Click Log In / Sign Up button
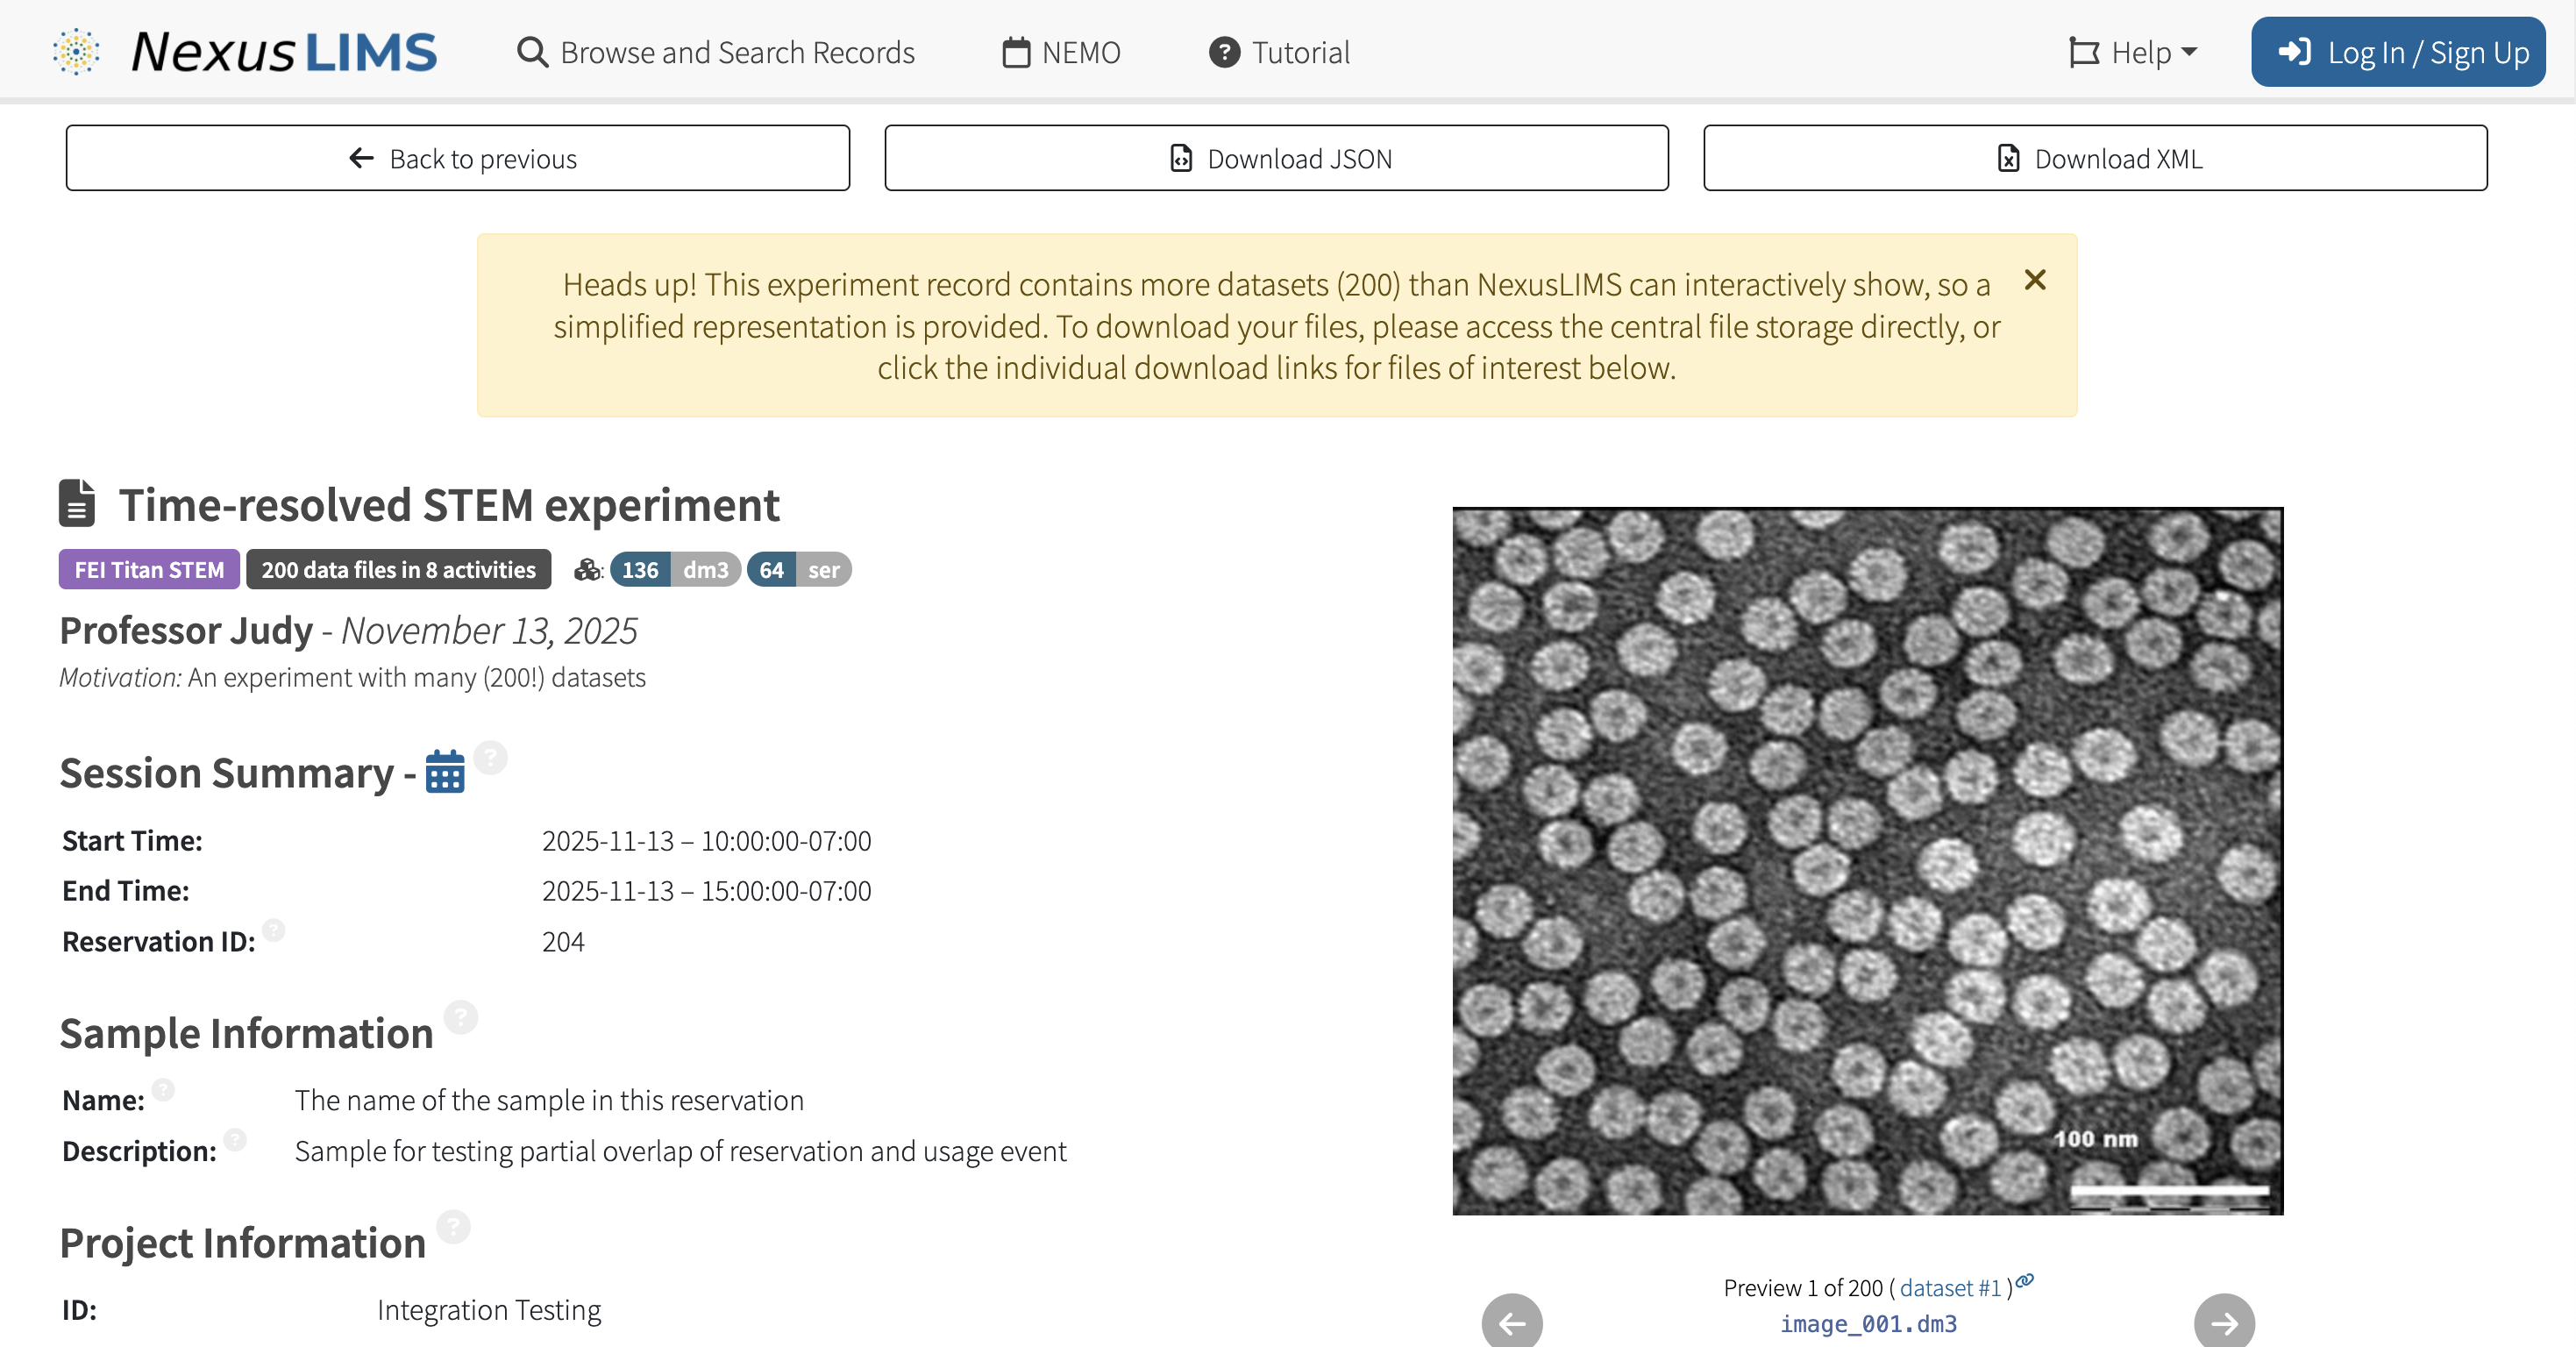This screenshot has width=2576, height=1347. pyautogui.click(x=2397, y=52)
